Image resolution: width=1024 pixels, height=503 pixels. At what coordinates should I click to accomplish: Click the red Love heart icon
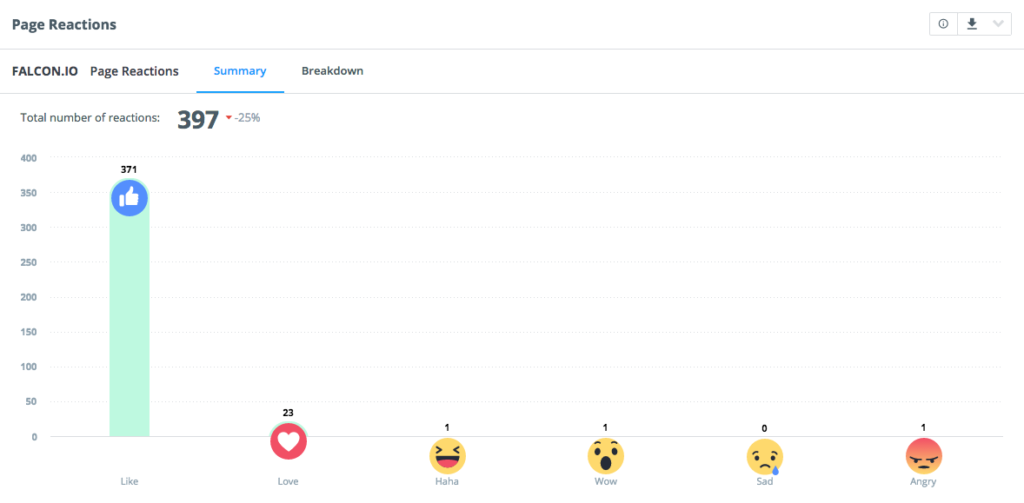[x=288, y=442]
